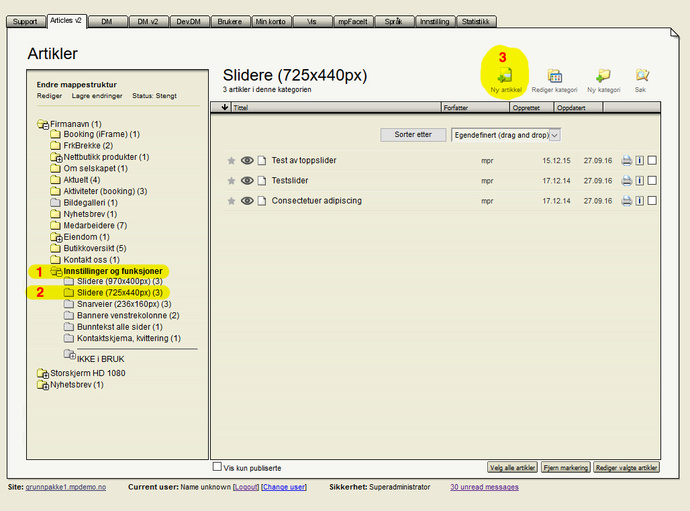
Task: Star the Test av toppslider article
Action: click(231, 160)
